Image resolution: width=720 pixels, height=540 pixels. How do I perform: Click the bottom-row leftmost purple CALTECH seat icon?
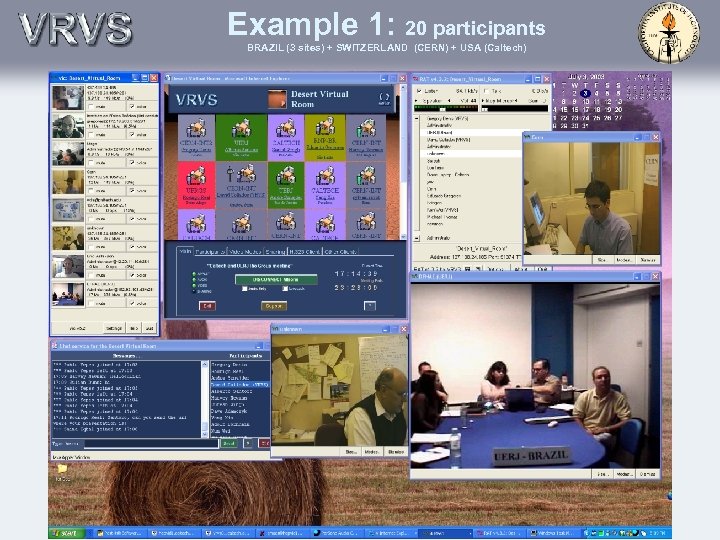[196, 223]
